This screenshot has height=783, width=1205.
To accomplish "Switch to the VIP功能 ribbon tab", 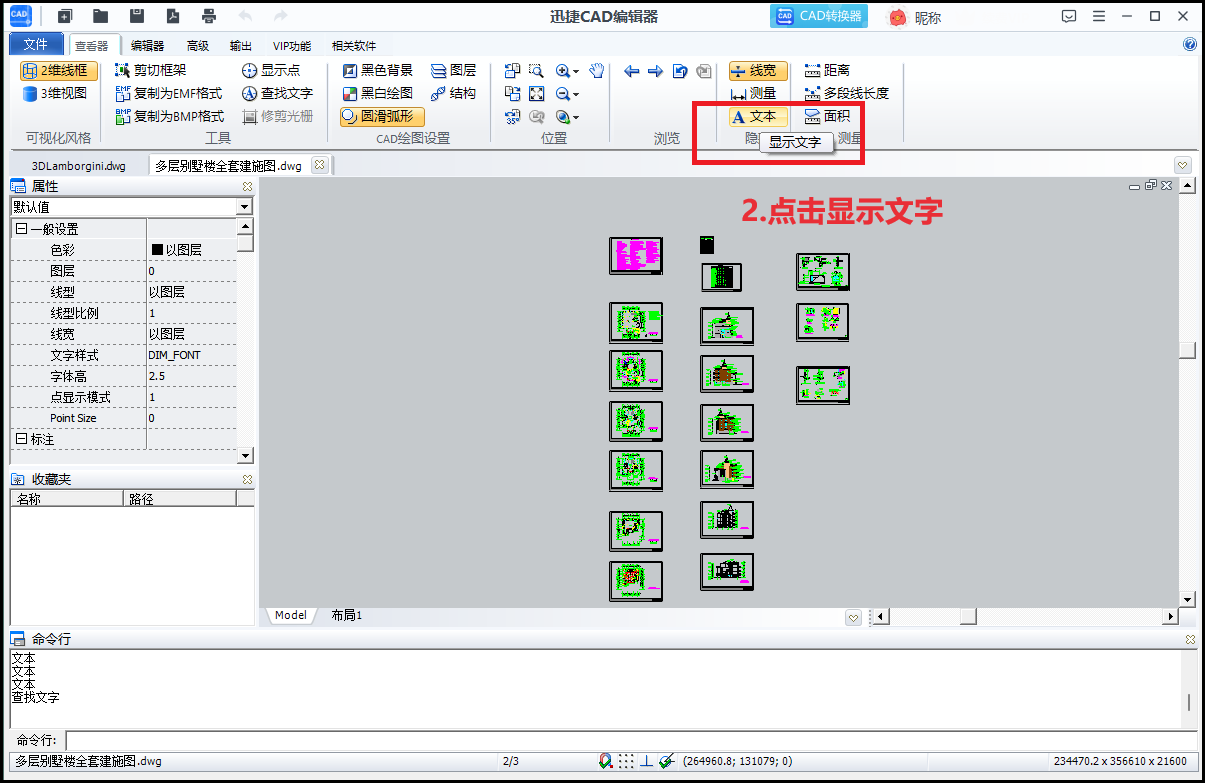I will pos(292,46).
